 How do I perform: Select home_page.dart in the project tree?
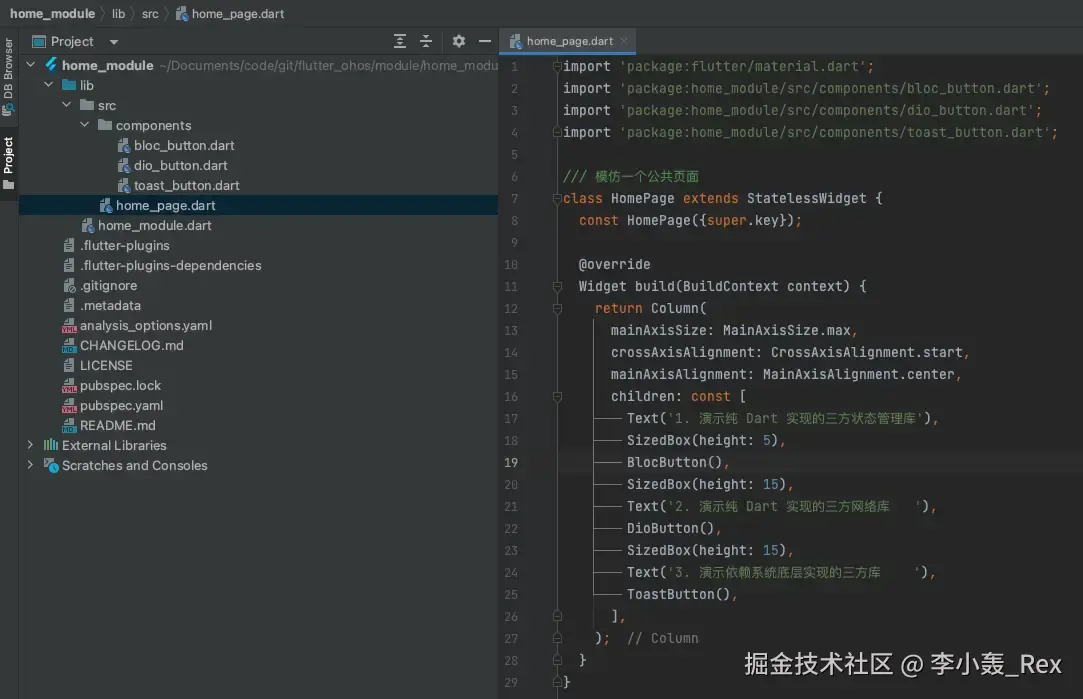[258, 206]
